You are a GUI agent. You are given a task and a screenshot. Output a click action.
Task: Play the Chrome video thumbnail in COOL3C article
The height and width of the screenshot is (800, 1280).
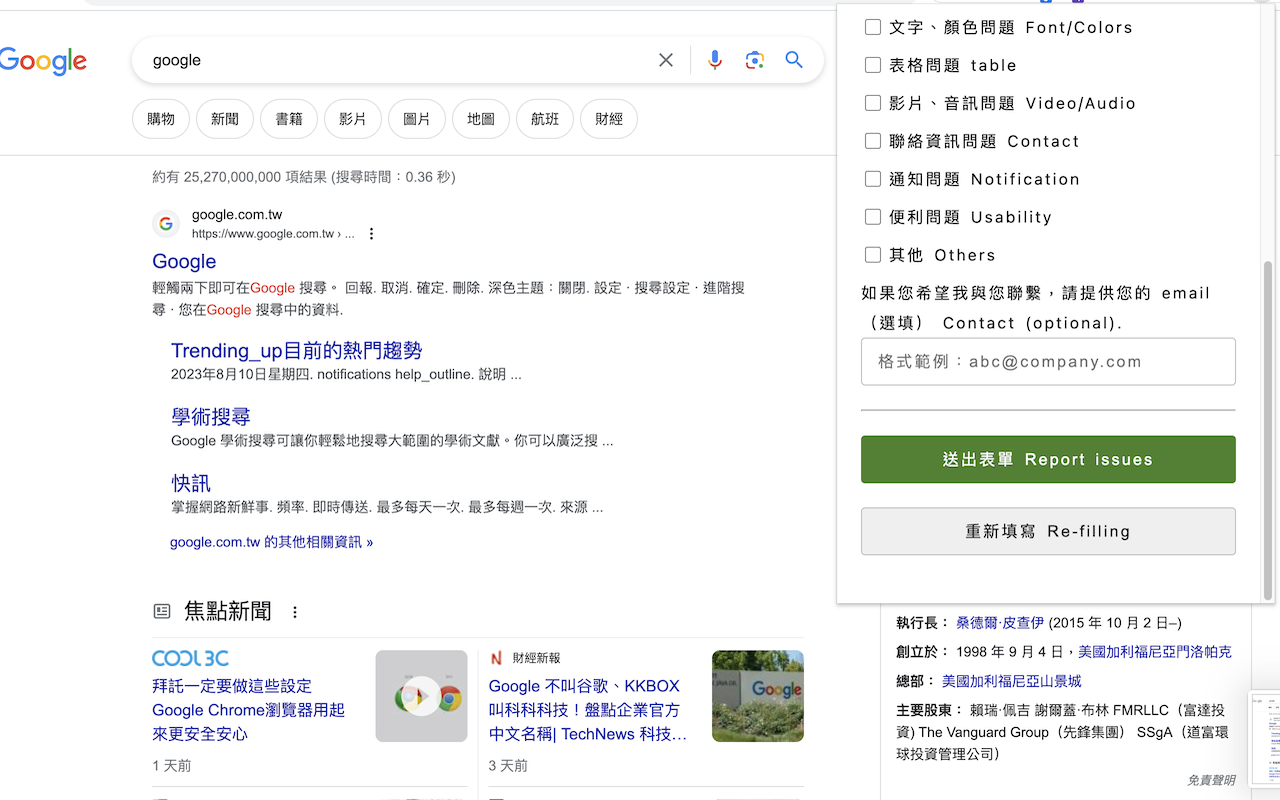pos(422,696)
